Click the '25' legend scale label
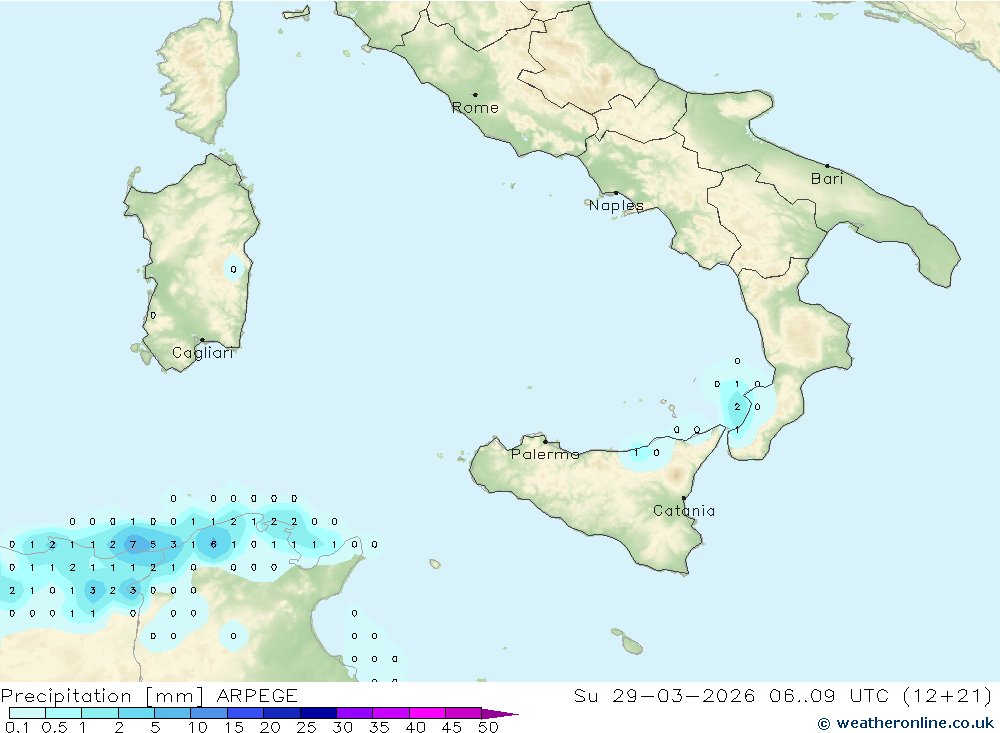This screenshot has width=1000, height=733. pyautogui.click(x=306, y=727)
